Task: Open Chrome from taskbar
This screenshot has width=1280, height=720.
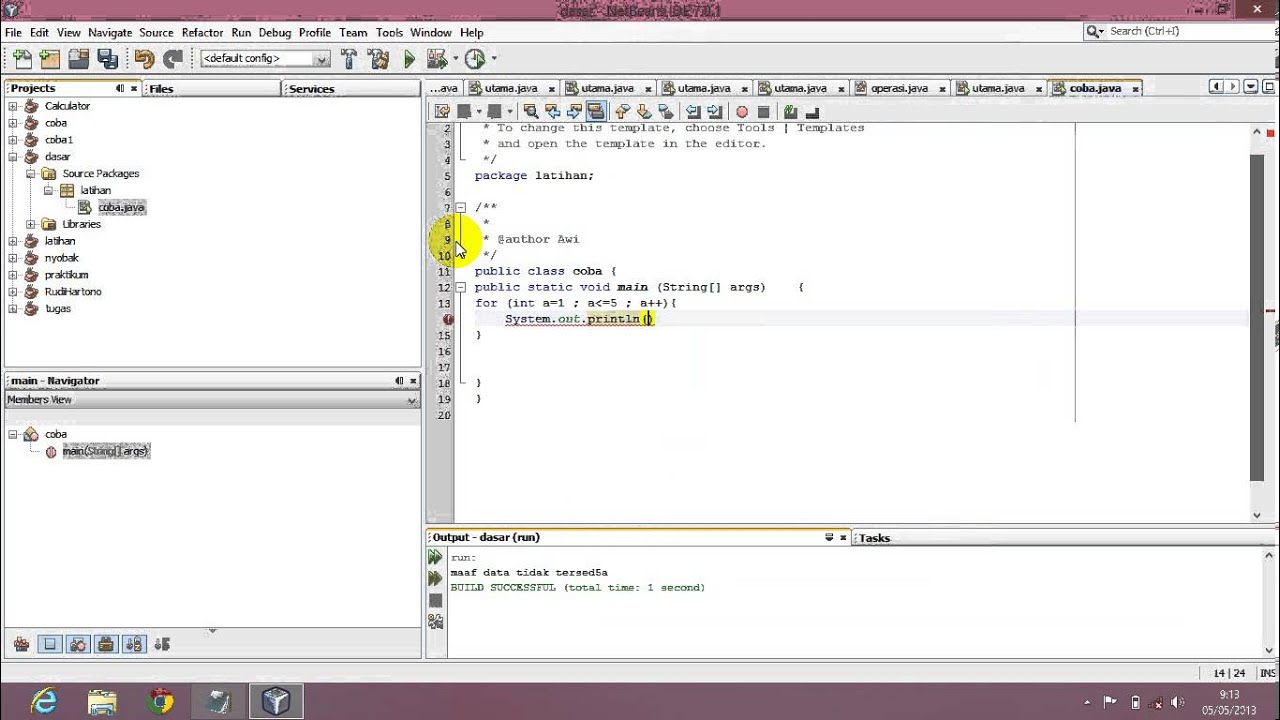Action: click(160, 701)
